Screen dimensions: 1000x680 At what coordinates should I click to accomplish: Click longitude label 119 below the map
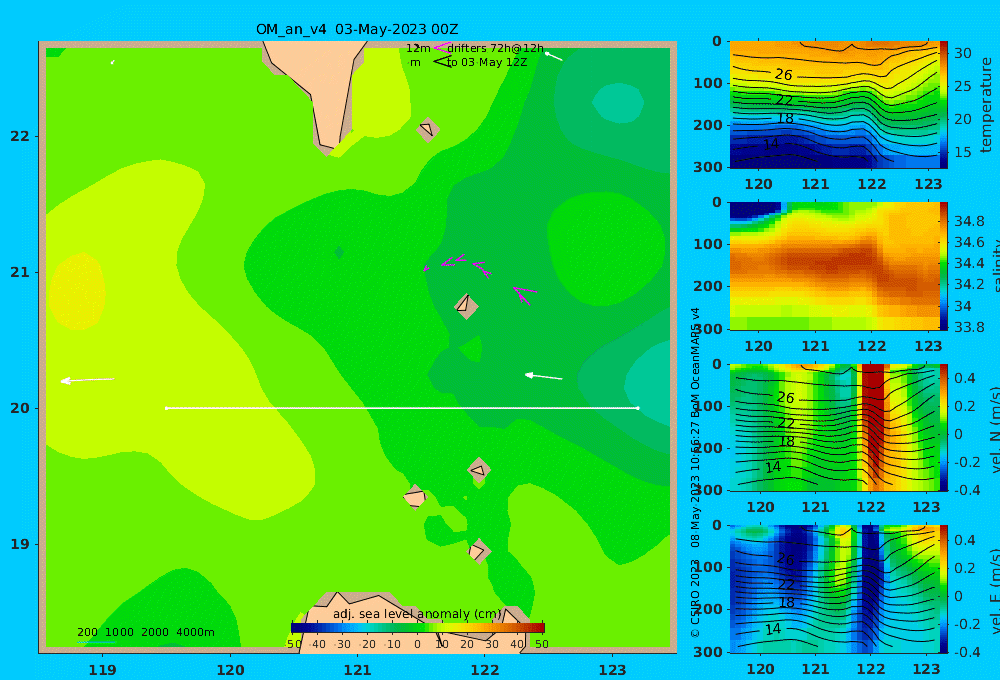(x=102, y=670)
